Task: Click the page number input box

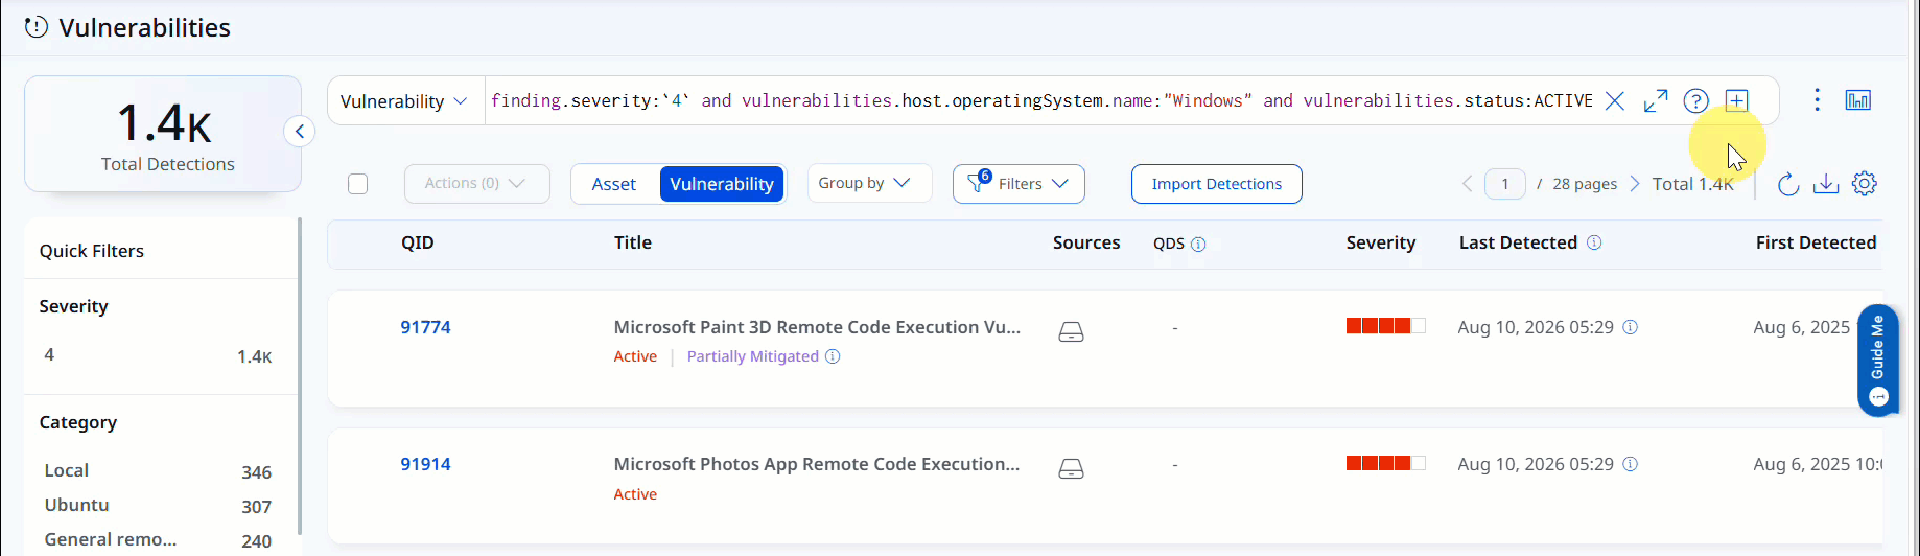Action: point(1504,184)
